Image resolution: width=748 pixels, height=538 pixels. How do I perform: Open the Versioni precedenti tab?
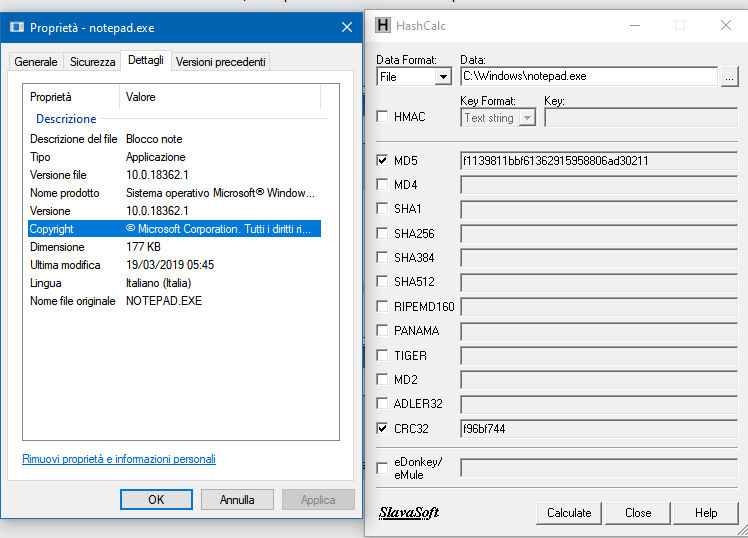[220, 62]
